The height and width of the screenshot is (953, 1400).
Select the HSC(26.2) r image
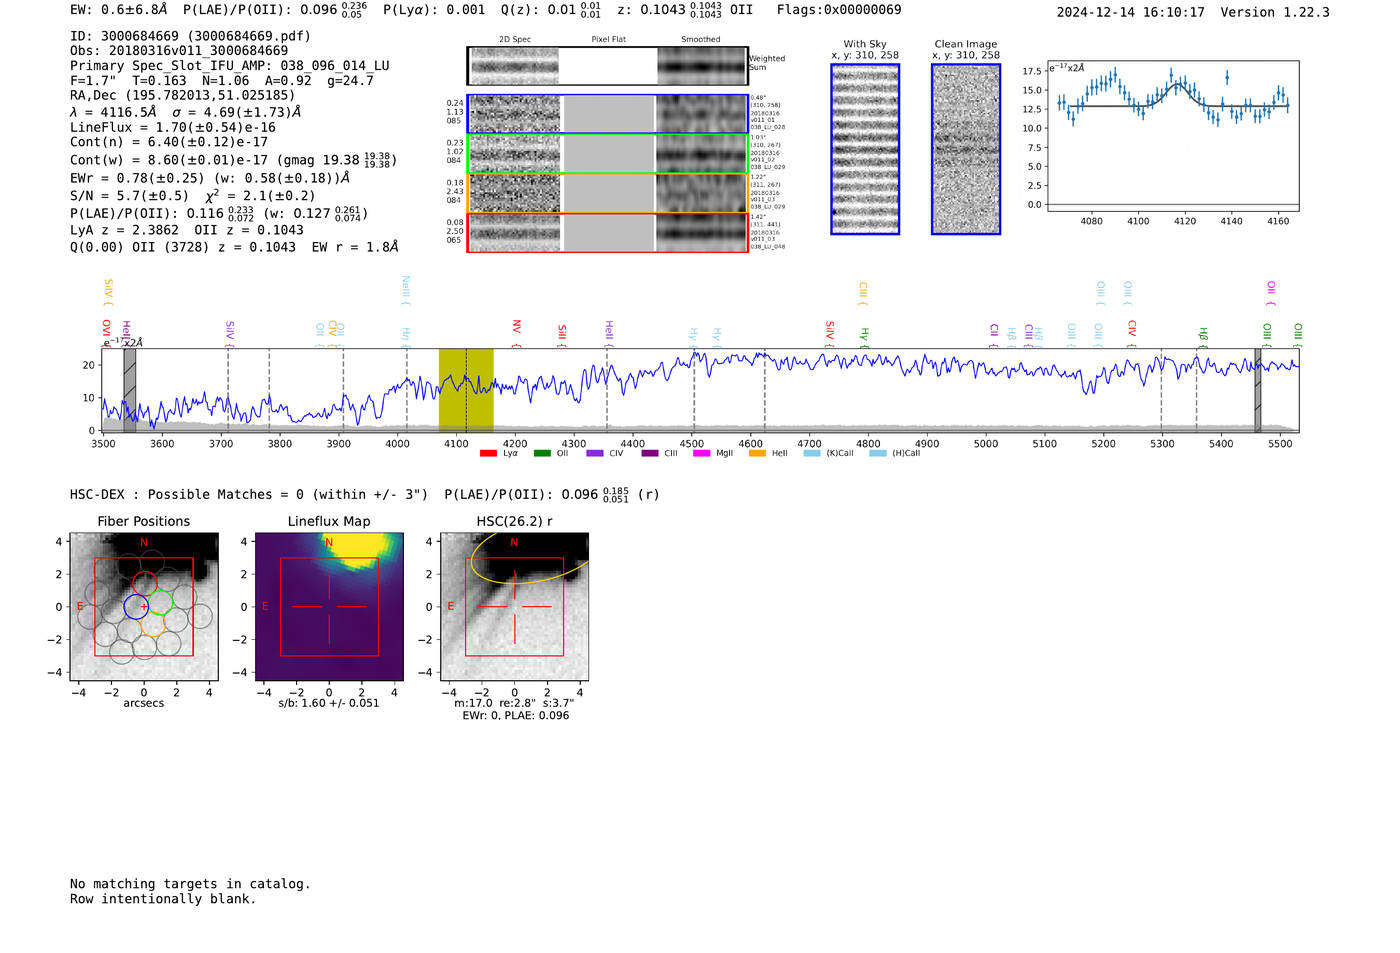point(514,607)
